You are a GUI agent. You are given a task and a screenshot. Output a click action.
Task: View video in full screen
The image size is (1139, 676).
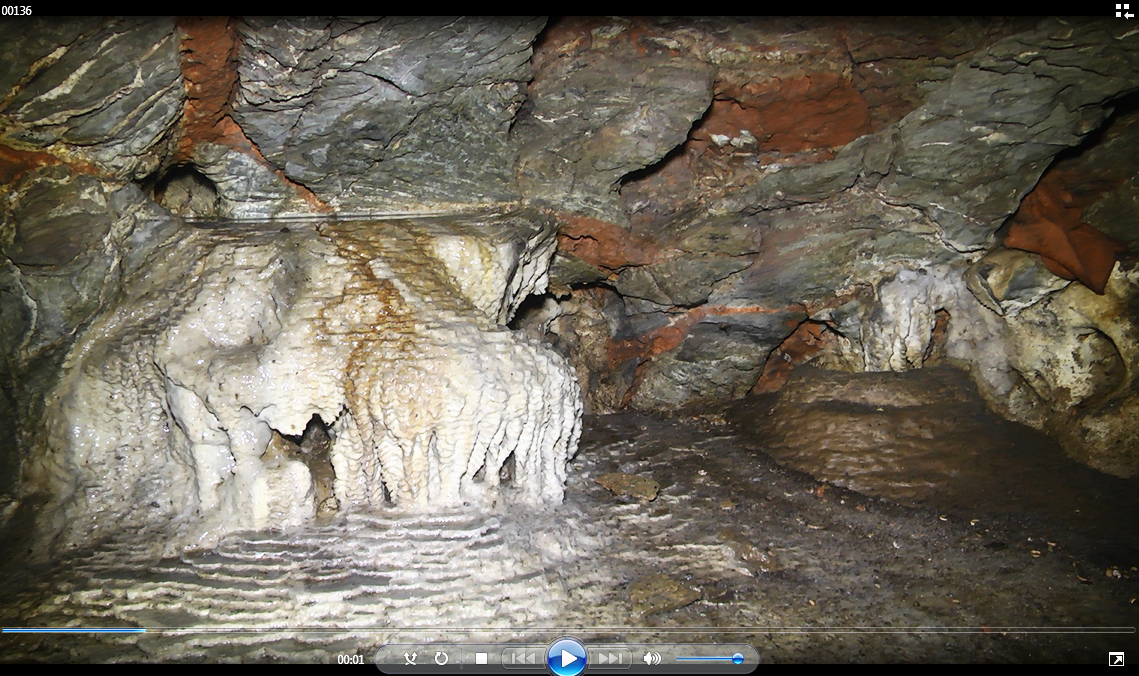pyautogui.click(x=1116, y=659)
